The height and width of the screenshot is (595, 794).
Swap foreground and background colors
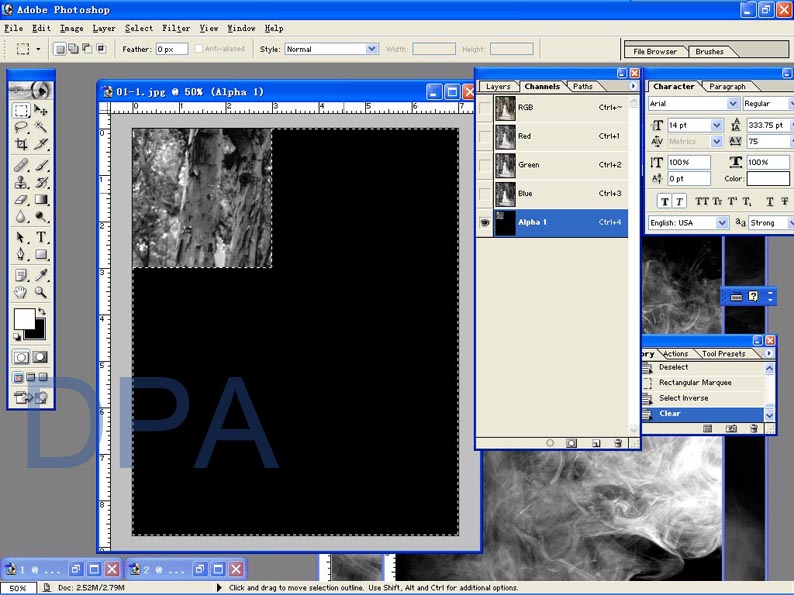[x=42, y=311]
